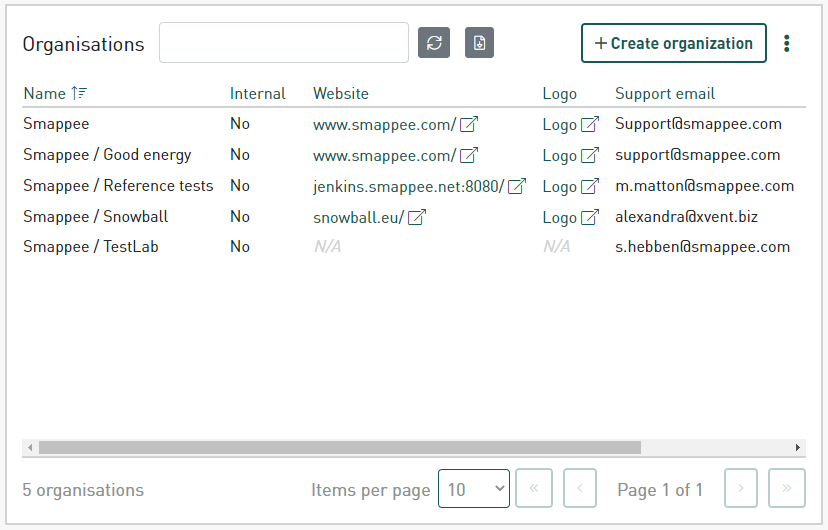Click the N/A logo cell for TestLab
The height and width of the screenshot is (530, 828).
[557, 247]
